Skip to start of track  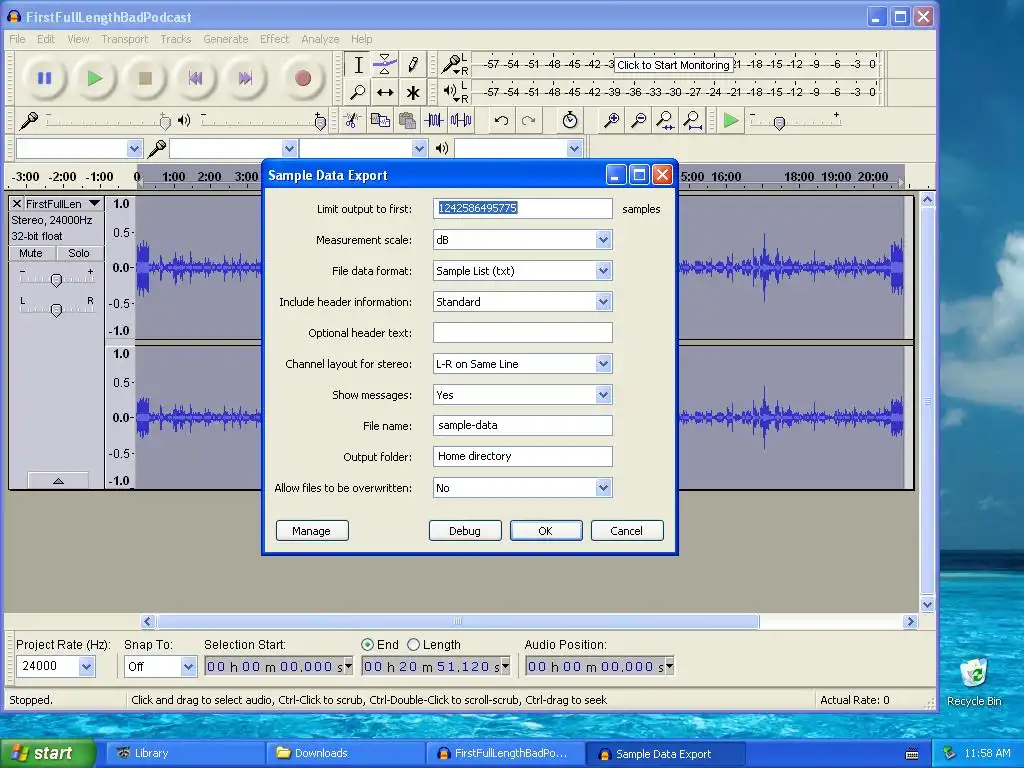pyautogui.click(x=195, y=78)
